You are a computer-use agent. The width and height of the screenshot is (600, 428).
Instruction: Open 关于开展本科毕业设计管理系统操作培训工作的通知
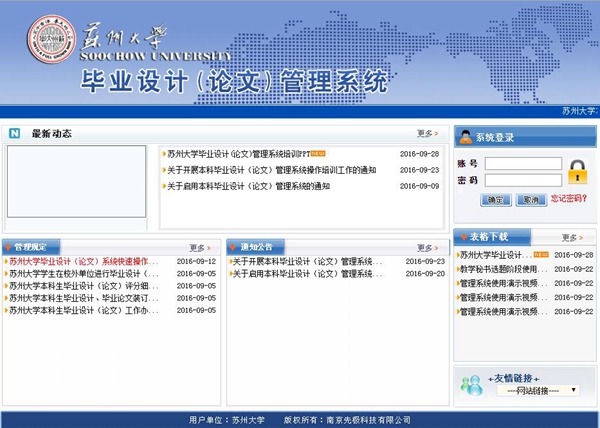[272, 170]
